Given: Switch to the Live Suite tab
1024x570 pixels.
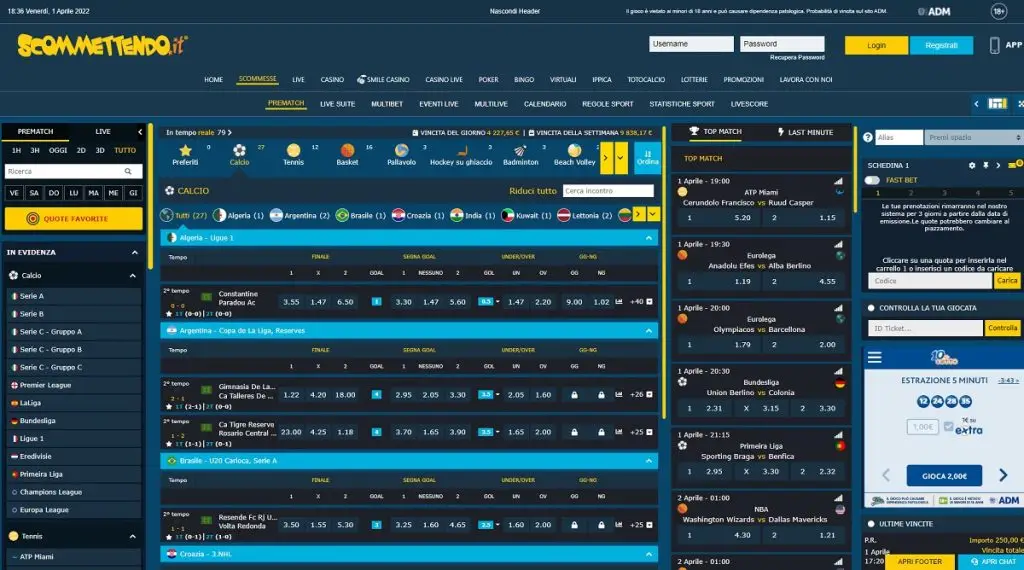Looking at the screenshot, I should (x=338, y=104).
